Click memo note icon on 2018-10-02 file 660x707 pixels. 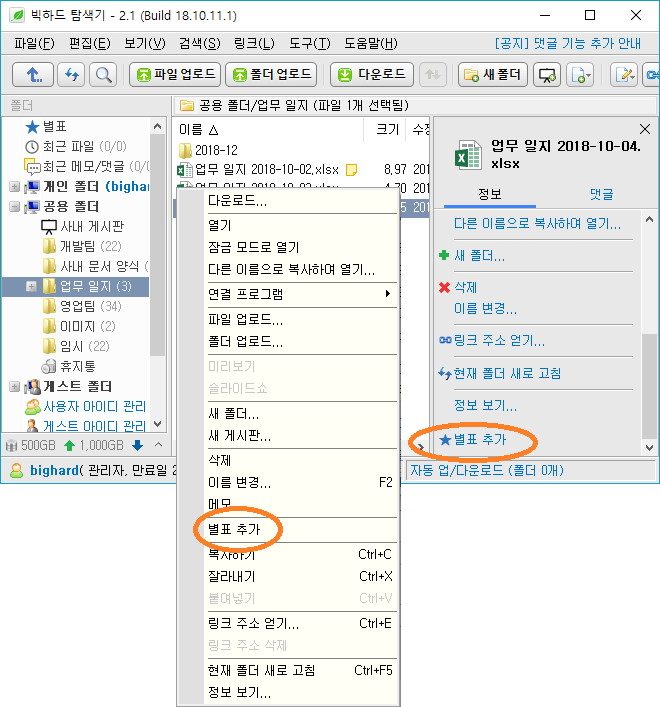point(351,170)
